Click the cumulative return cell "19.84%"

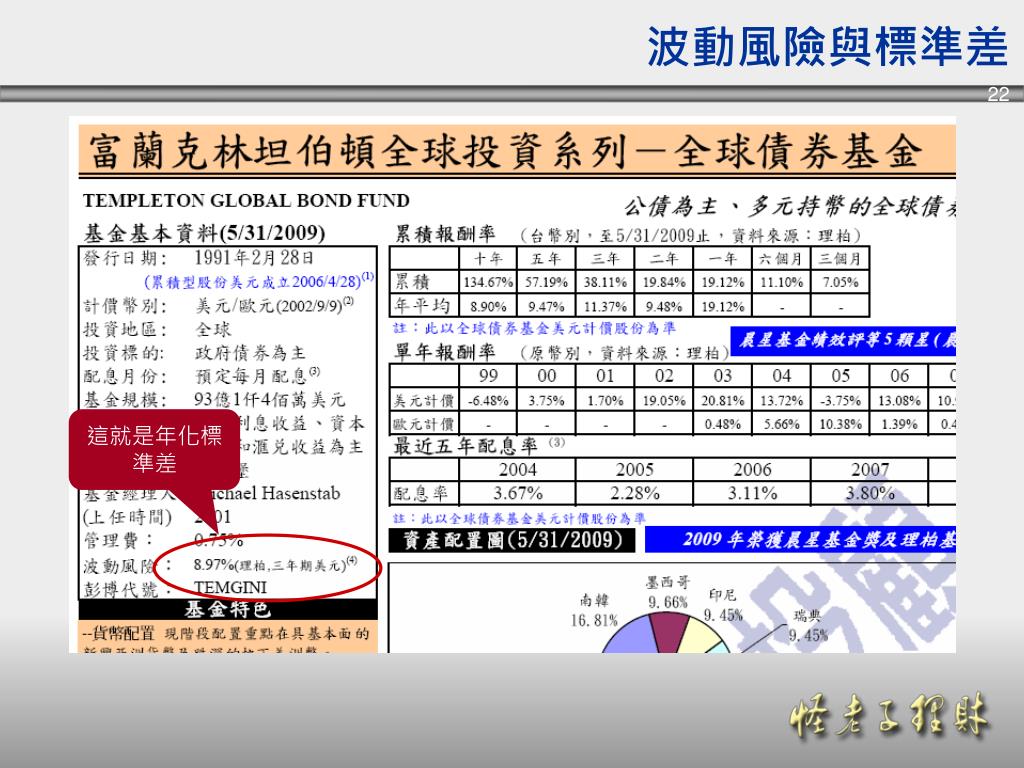(x=664, y=282)
